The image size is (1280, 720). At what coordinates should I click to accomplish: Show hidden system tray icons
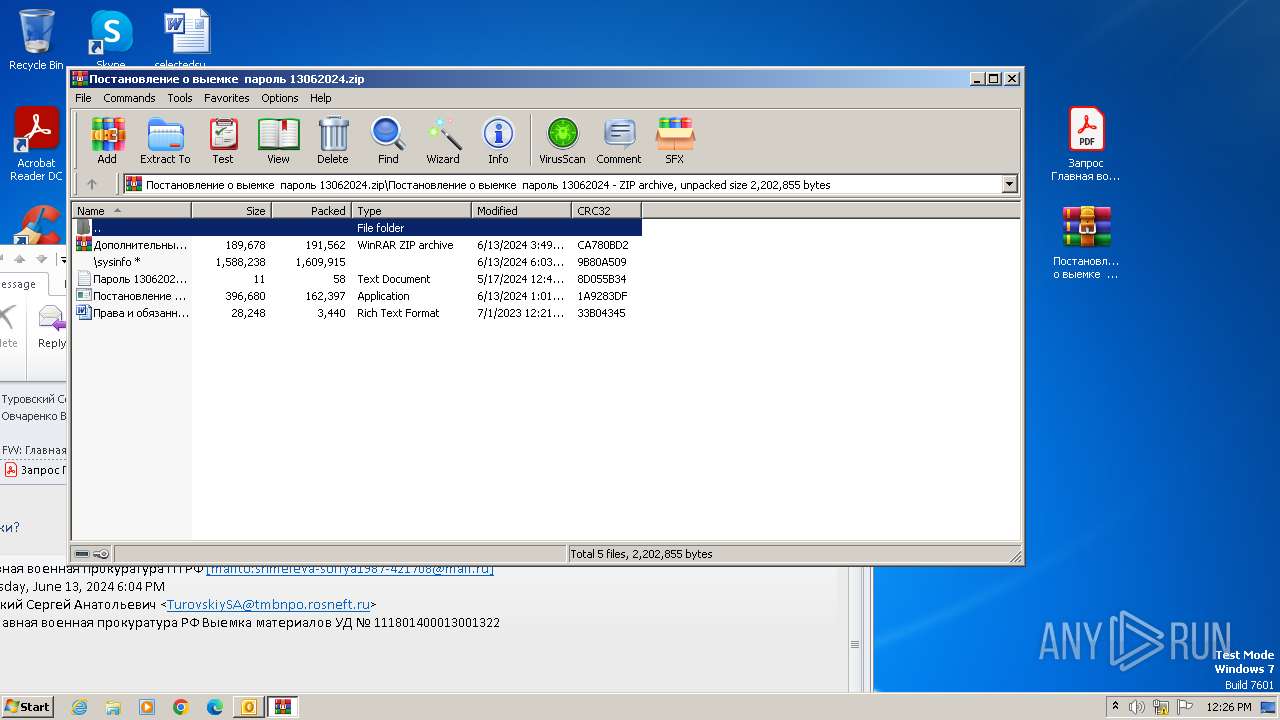1115,707
